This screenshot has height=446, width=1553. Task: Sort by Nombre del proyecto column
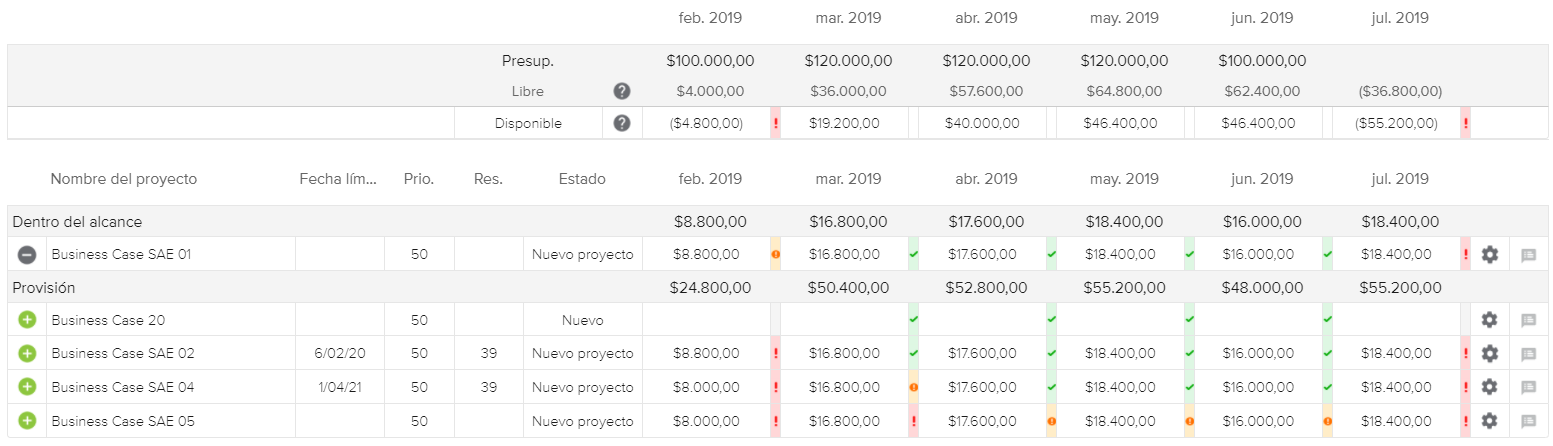click(124, 179)
